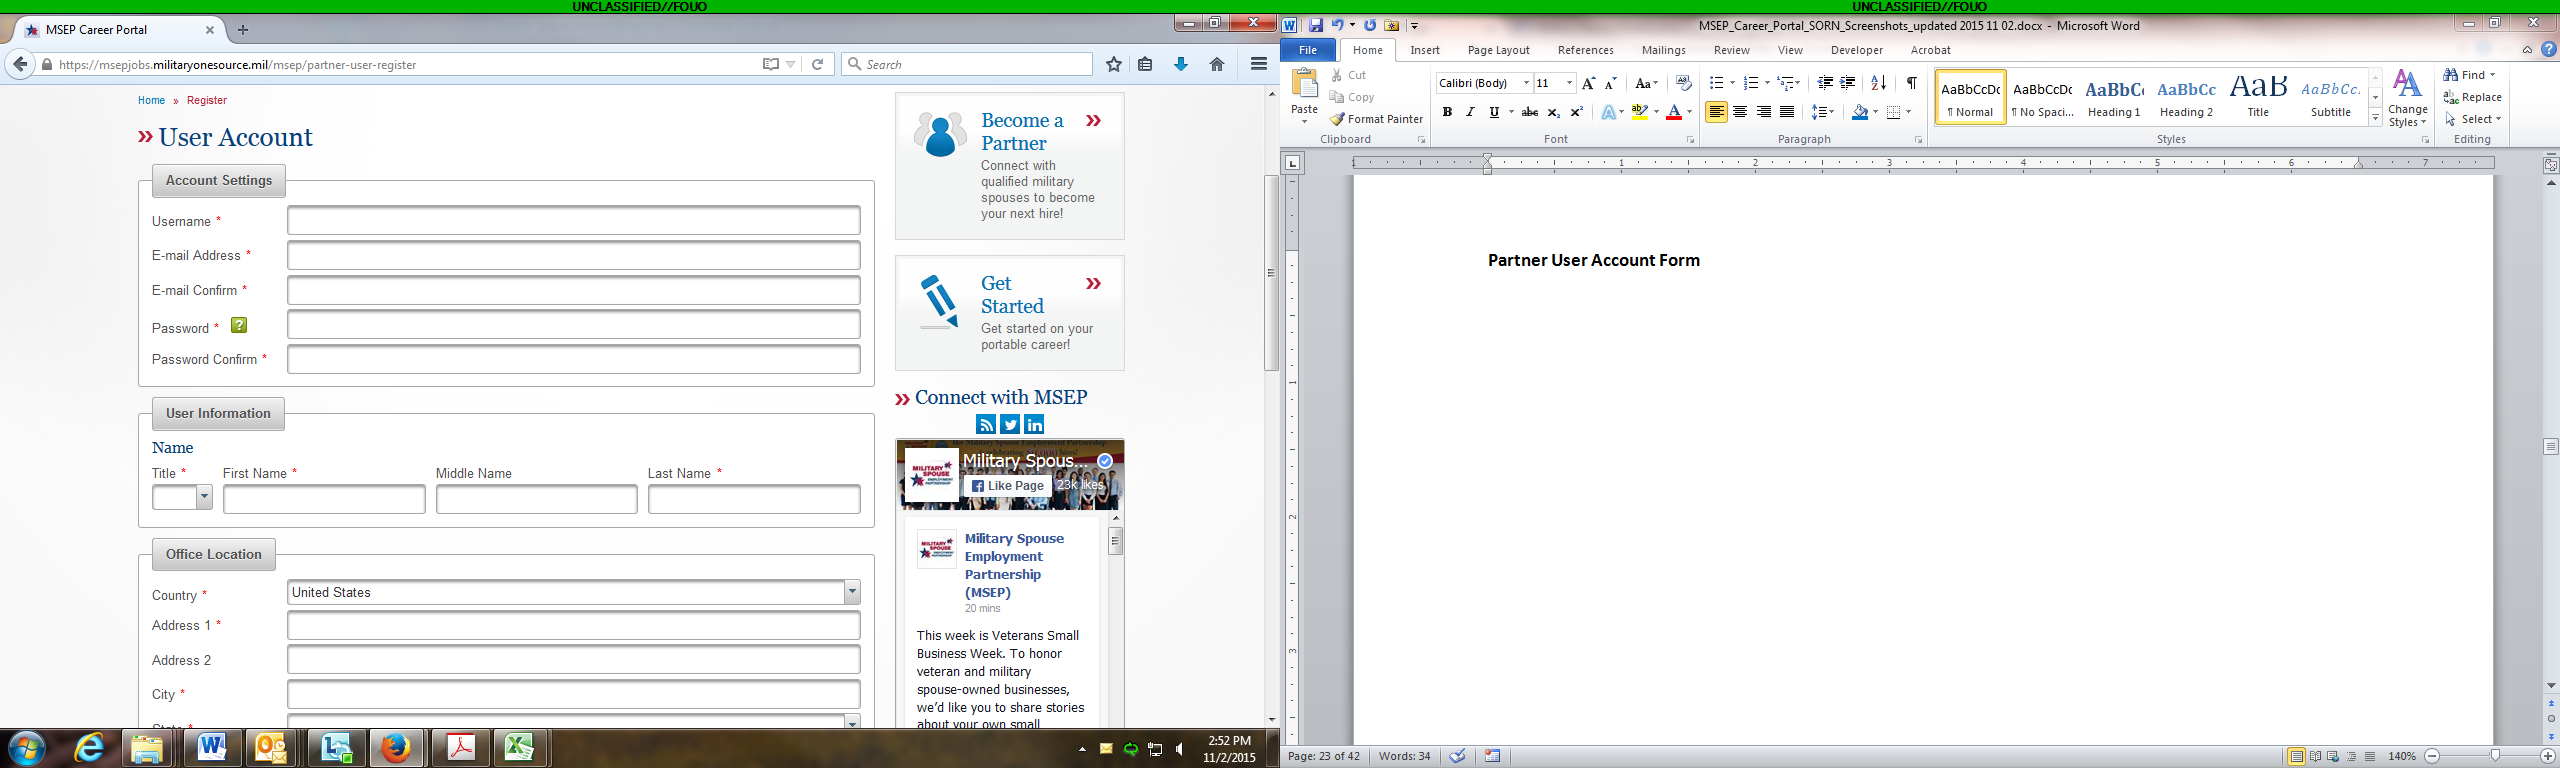Toggle Show/Hide paragraph marks in Word
The image size is (2560, 768).
pyautogui.click(x=1911, y=83)
